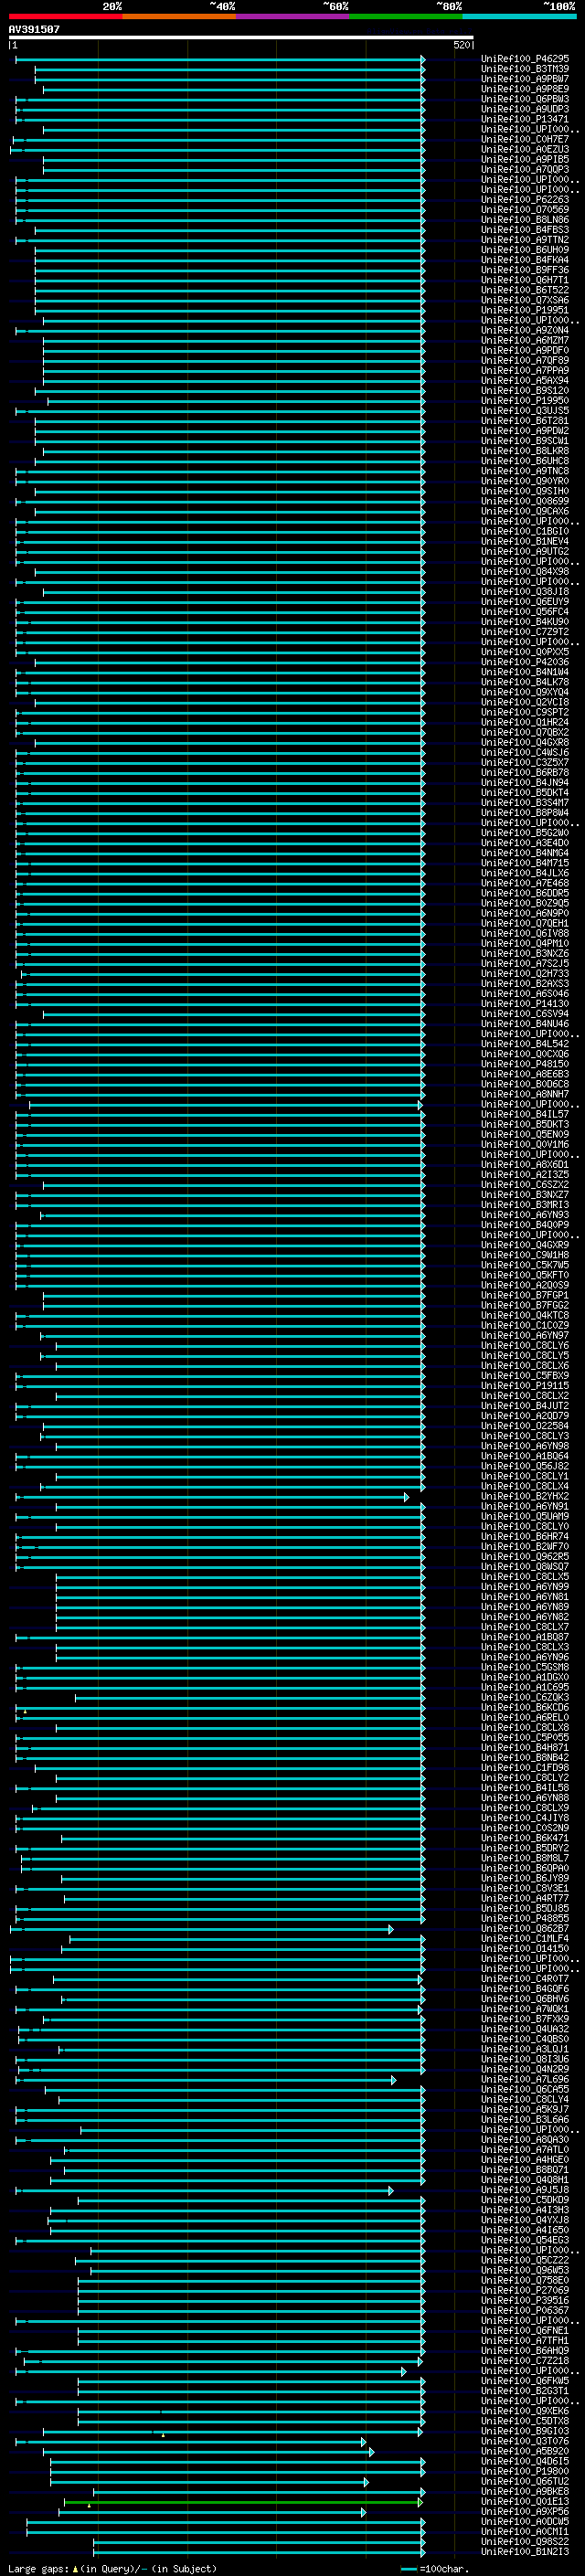Open hit UniRef100_A6MZM7
This screenshot has width=585, height=2576.
[525, 340]
